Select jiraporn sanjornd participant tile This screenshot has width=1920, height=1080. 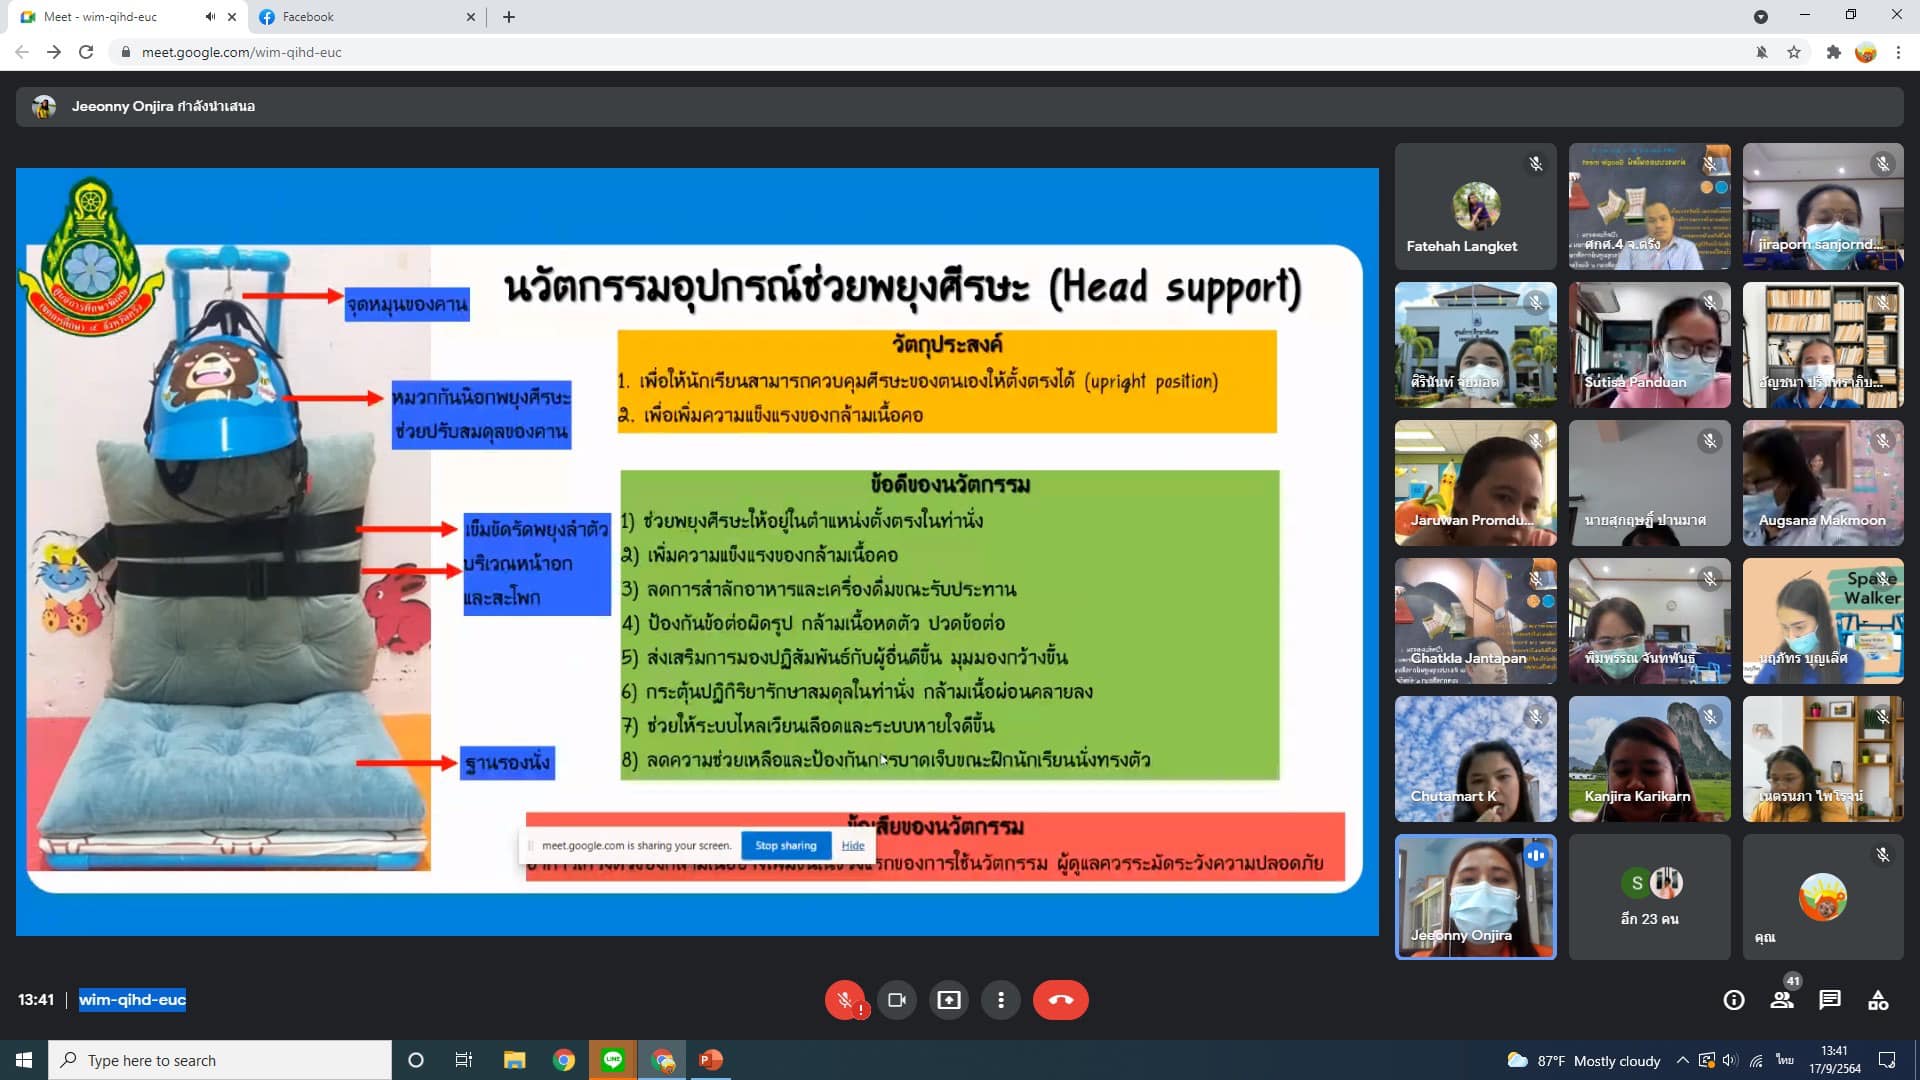1822,206
